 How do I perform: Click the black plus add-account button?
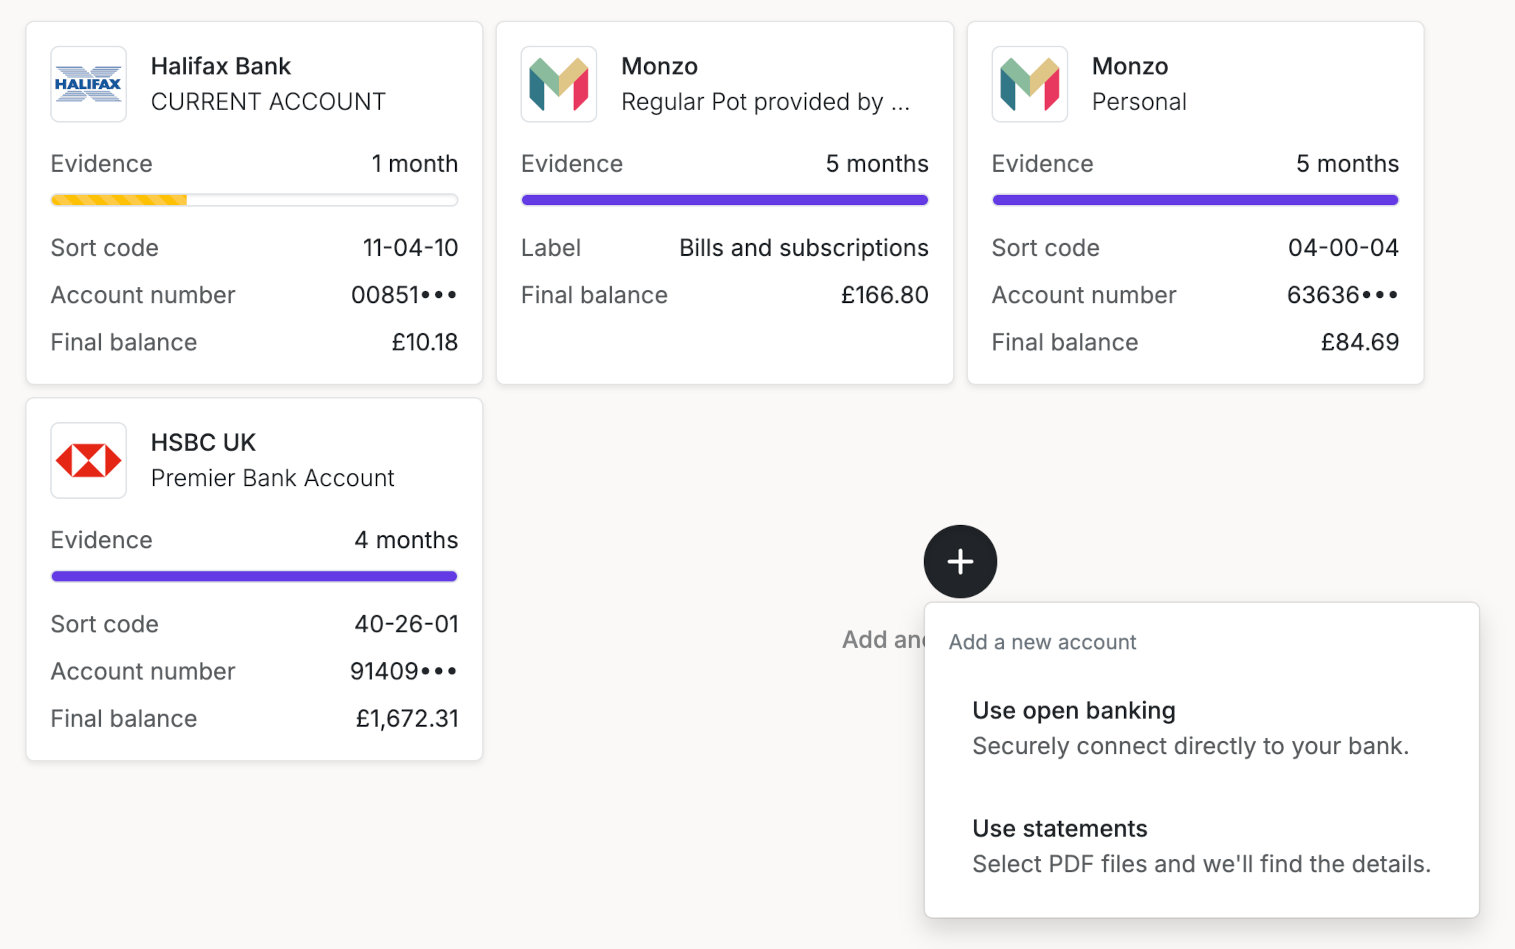click(x=960, y=562)
